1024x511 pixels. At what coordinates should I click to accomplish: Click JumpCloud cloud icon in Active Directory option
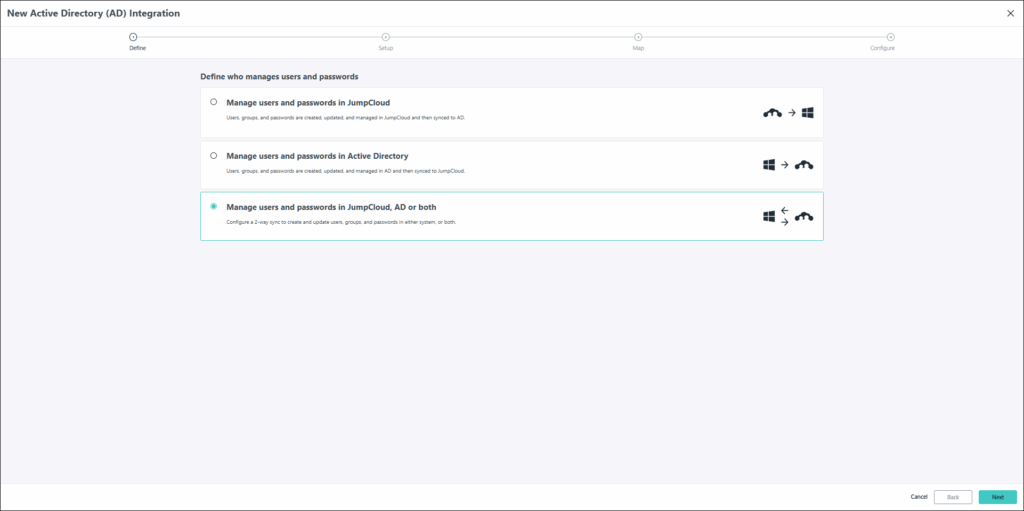[804, 165]
